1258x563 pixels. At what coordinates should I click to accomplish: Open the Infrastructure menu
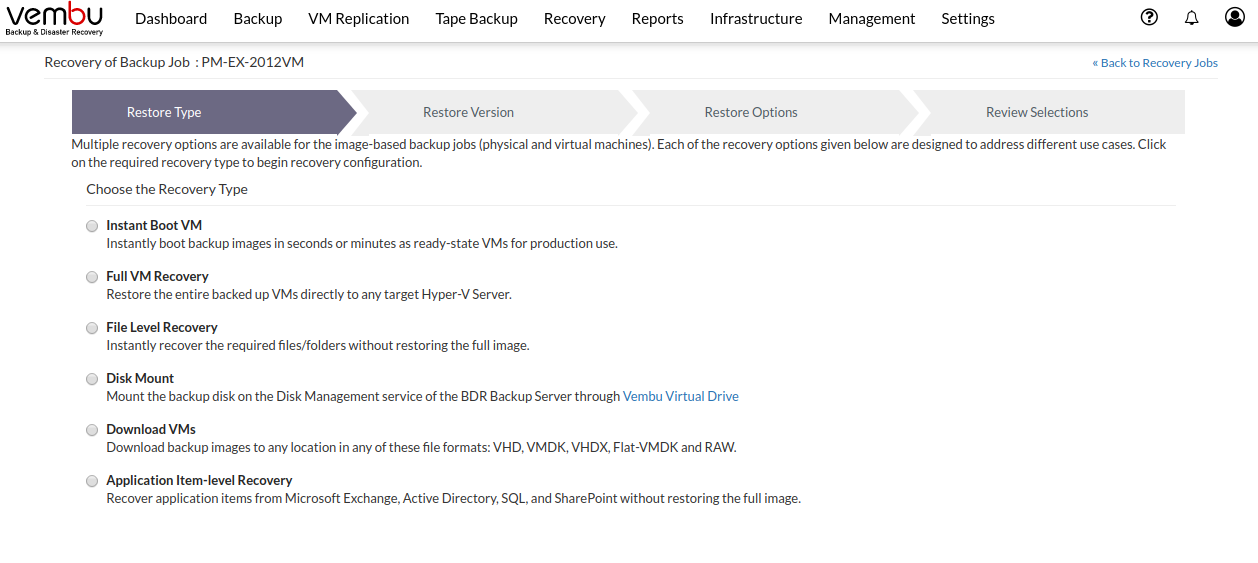(756, 19)
